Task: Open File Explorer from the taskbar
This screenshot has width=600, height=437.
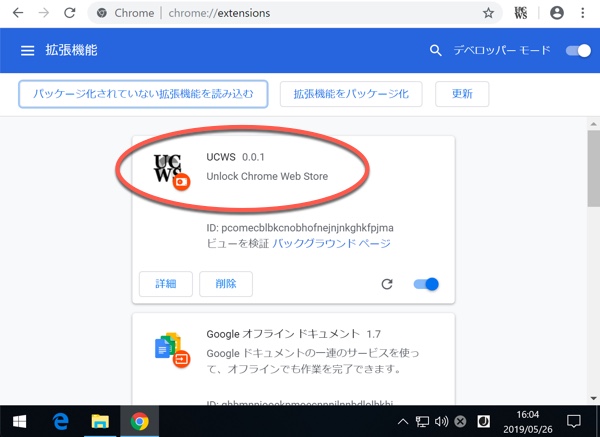Action: [100, 422]
